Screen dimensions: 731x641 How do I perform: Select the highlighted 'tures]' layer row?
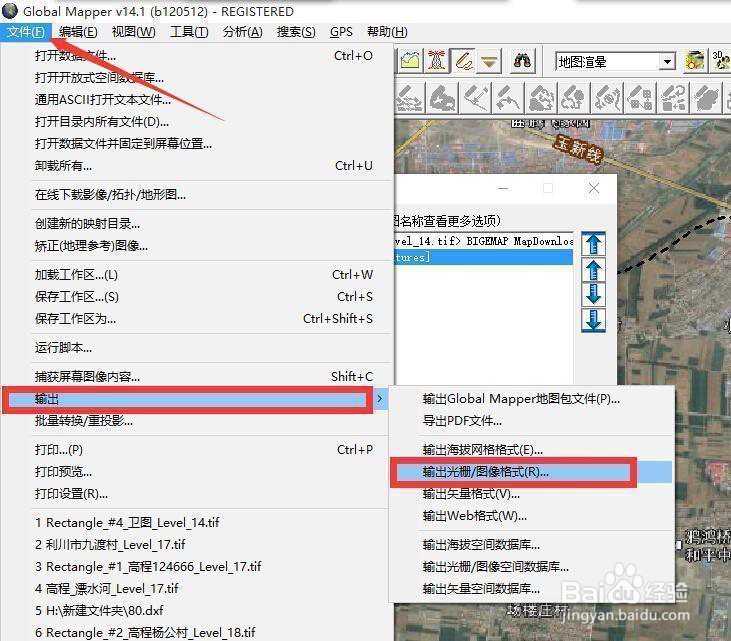tap(483, 257)
